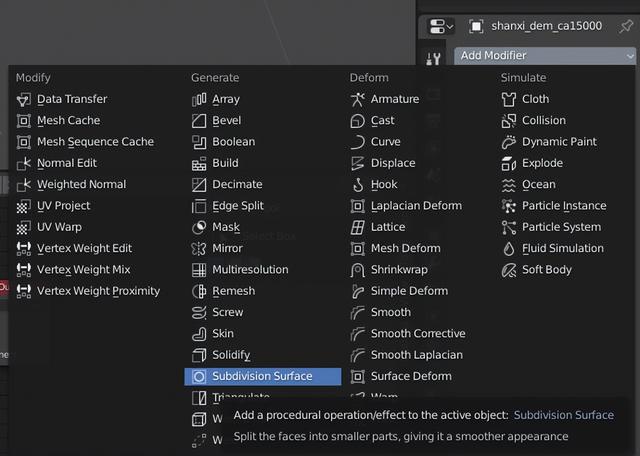Open the properties editor type dropdown
Viewport: 640px width, 456px height.
coord(440,26)
